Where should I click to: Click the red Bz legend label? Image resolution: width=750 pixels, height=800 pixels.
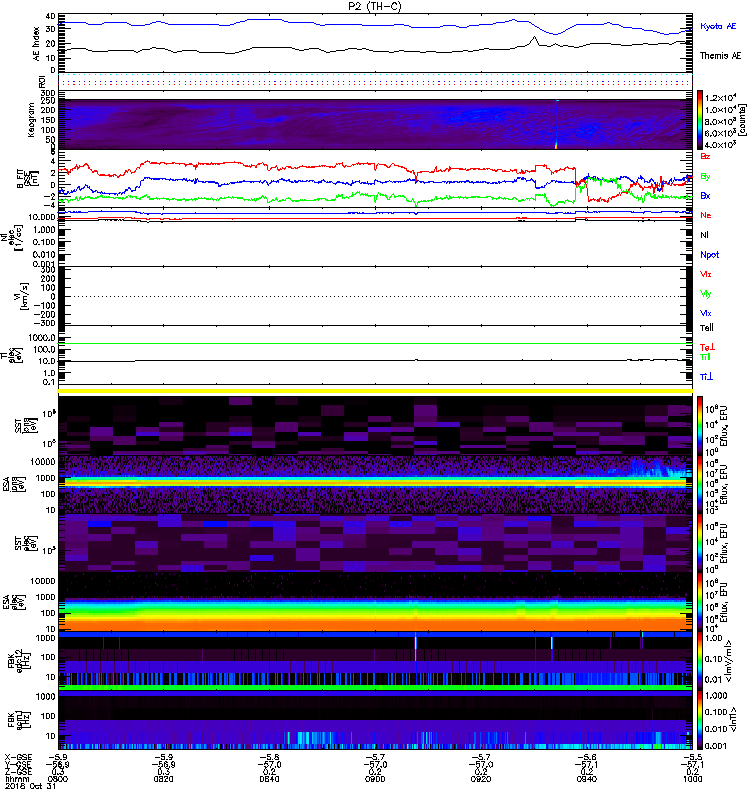(x=705, y=156)
